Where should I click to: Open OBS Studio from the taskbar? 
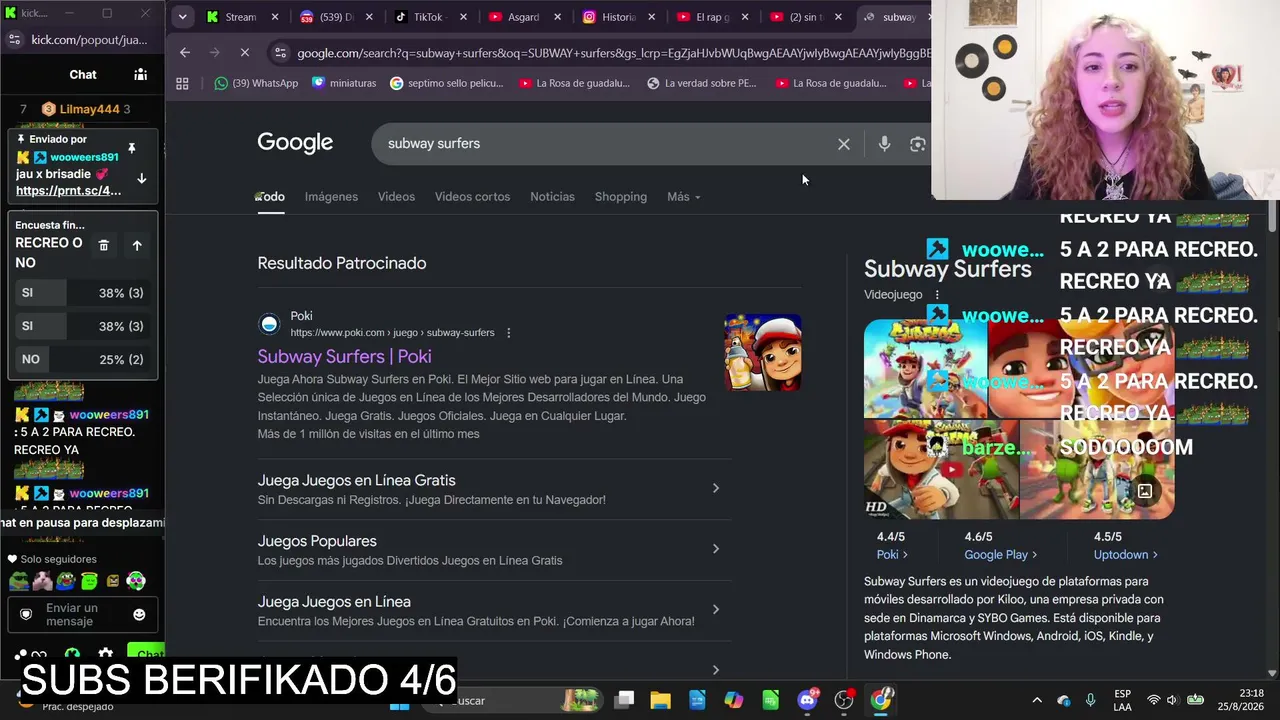(844, 700)
